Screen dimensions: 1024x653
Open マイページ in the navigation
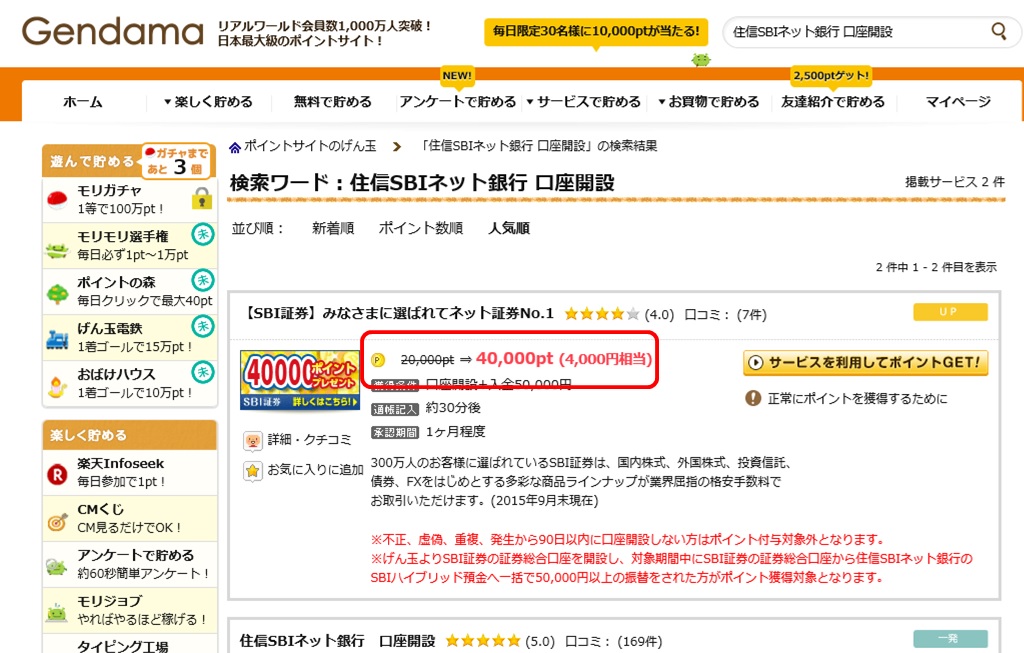click(958, 102)
